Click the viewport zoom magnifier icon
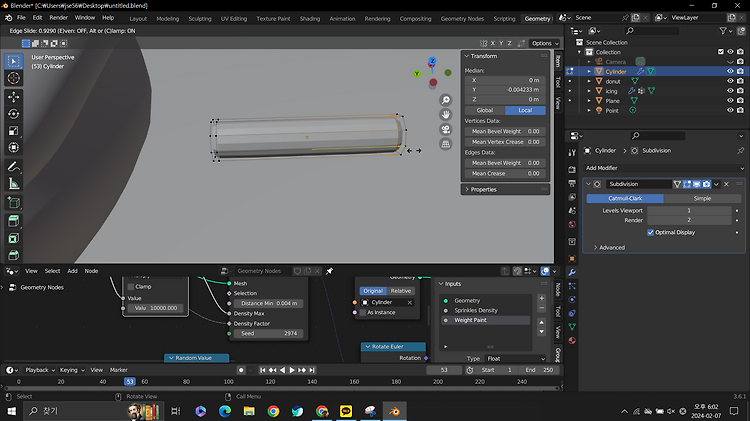 pos(446,100)
